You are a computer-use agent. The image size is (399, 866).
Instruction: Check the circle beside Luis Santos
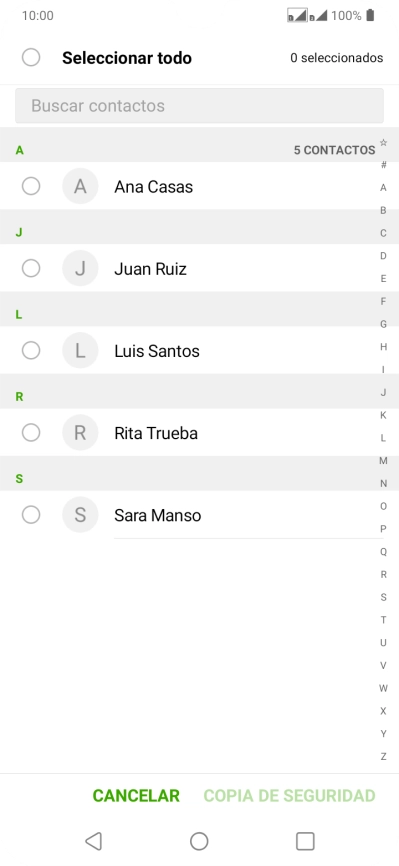pyautogui.click(x=31, y=351)
